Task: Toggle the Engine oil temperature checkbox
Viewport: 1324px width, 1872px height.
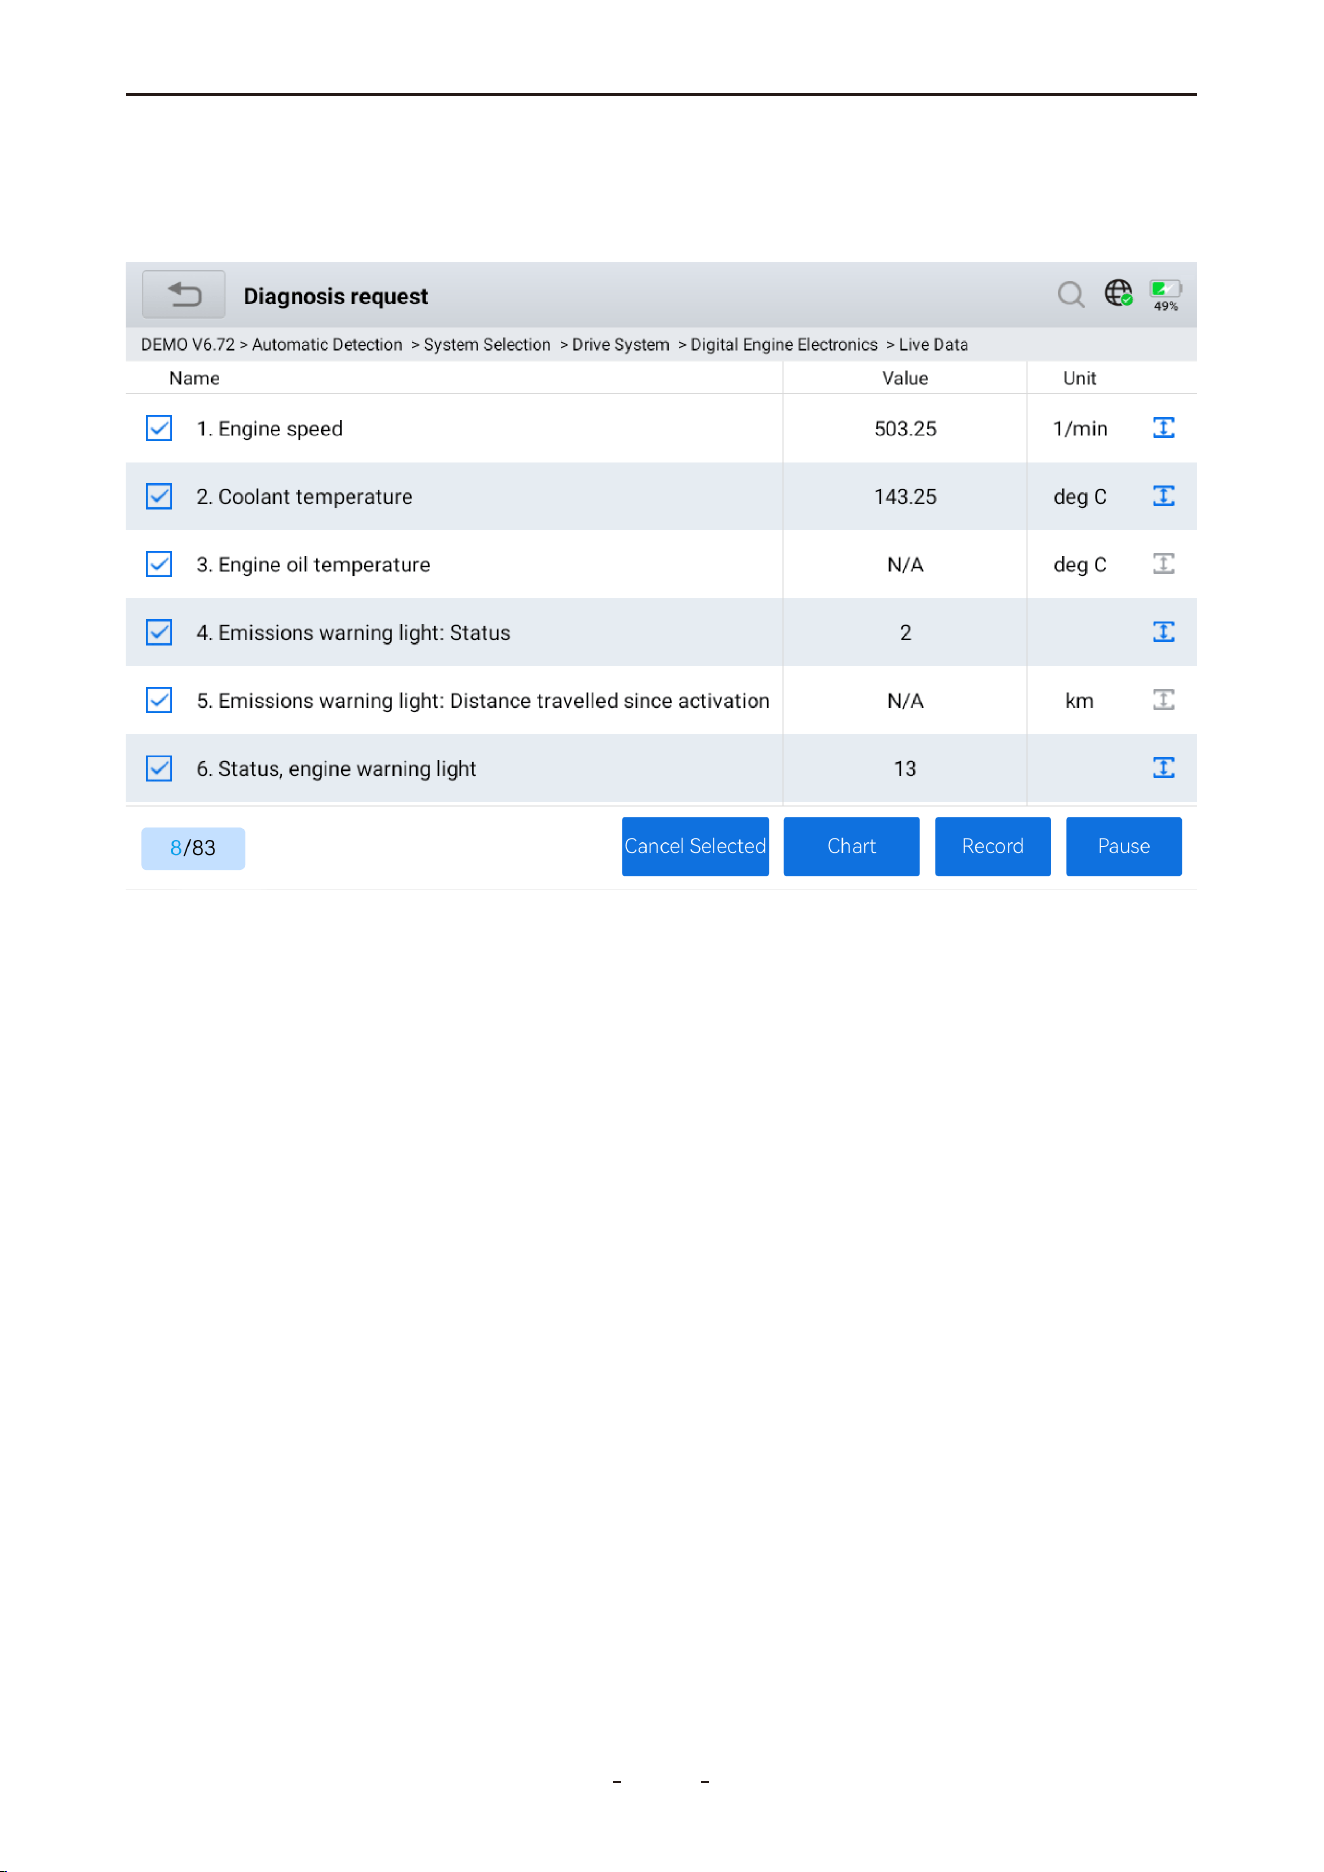Action: tap(159, 564)
